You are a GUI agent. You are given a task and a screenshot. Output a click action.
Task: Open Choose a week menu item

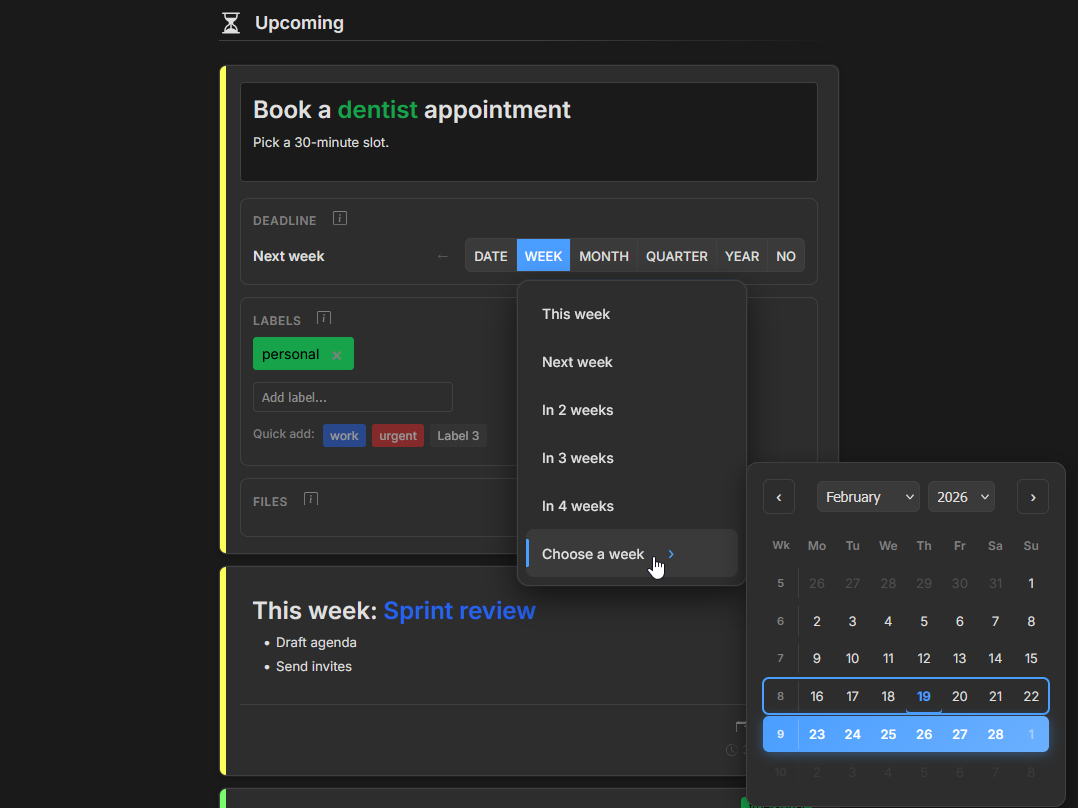[632, 554]
